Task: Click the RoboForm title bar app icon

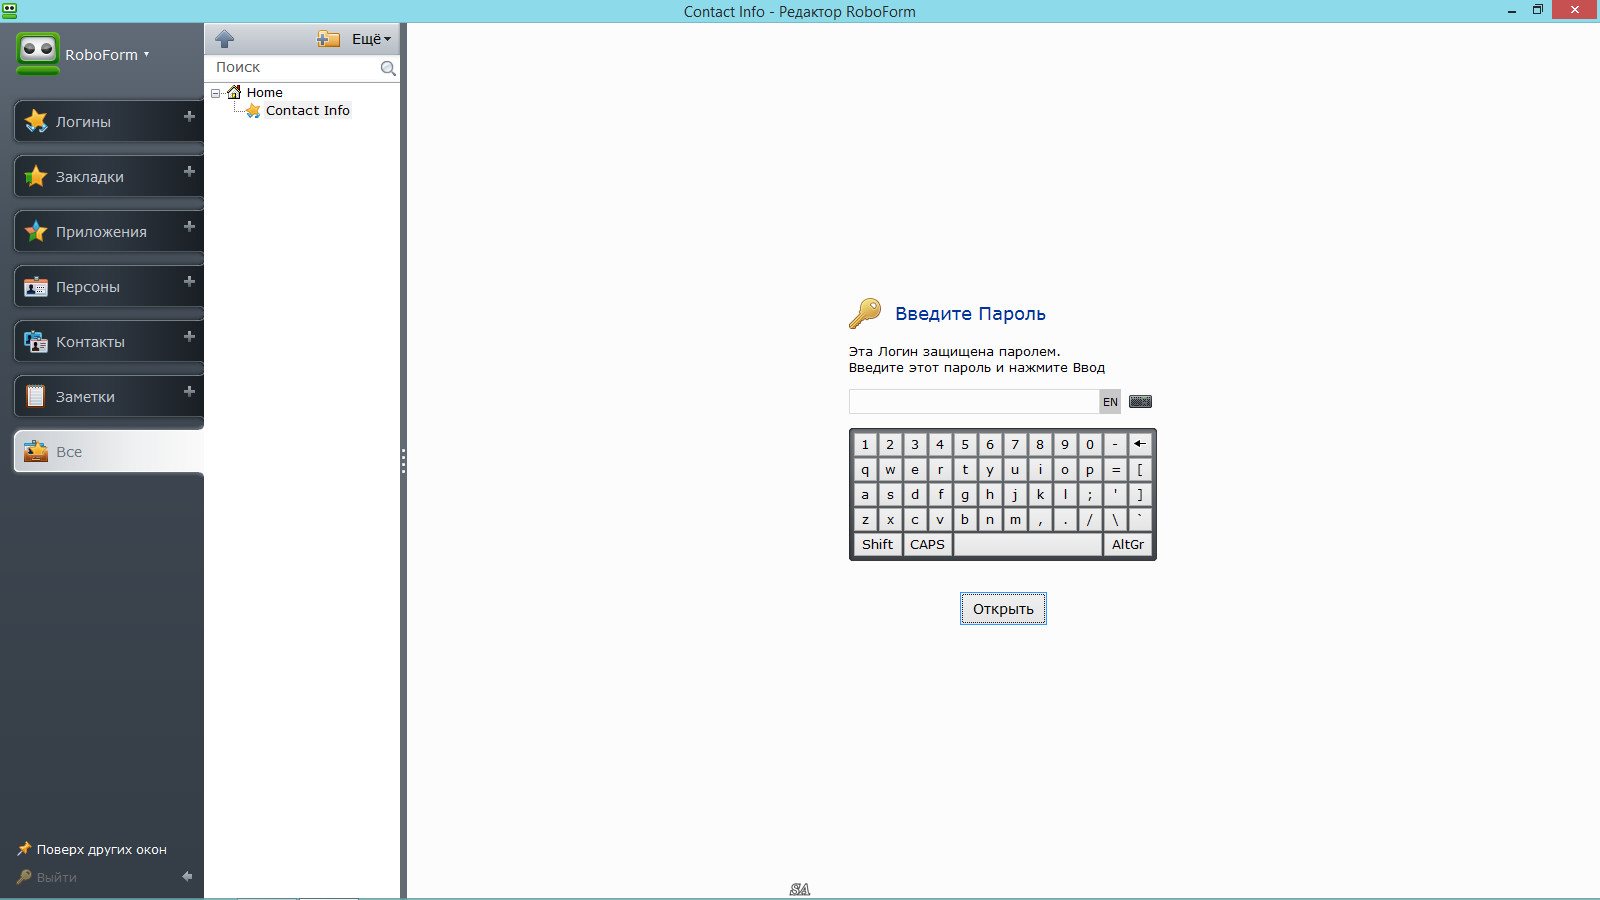Action: click(x=9, y=10)
